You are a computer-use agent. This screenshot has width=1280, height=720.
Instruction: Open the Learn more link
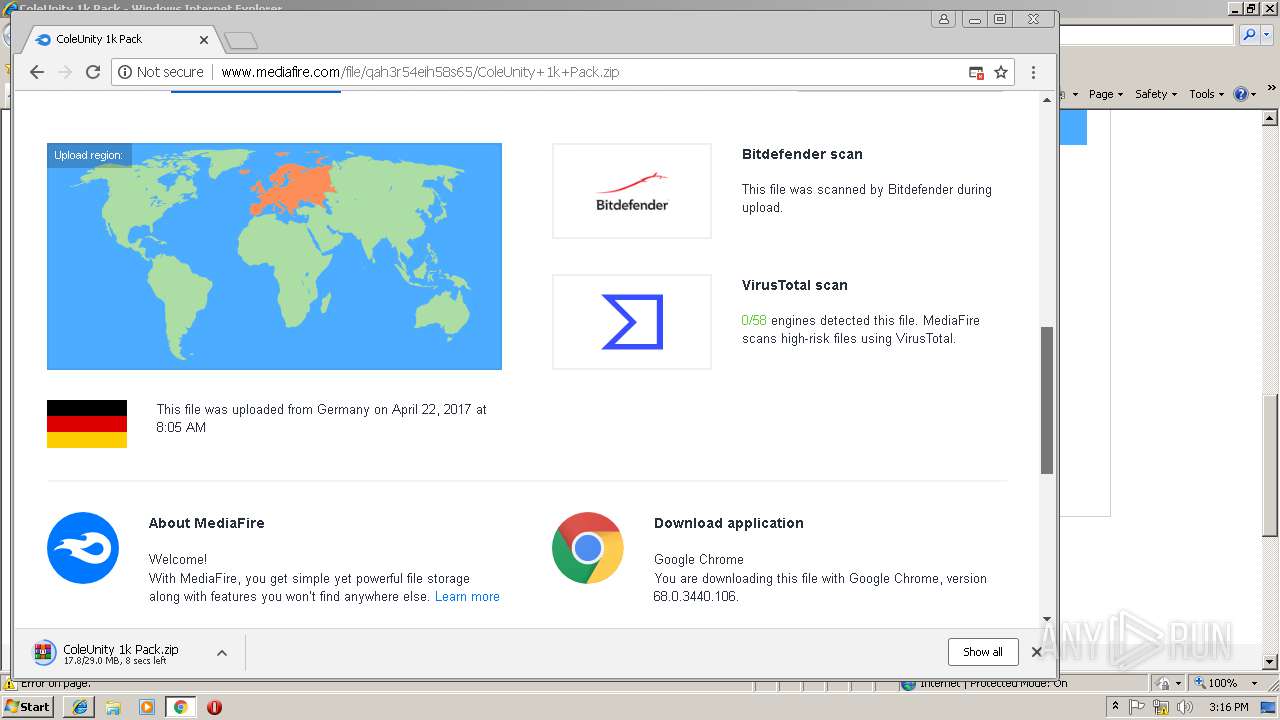click(x=467, y=597)
